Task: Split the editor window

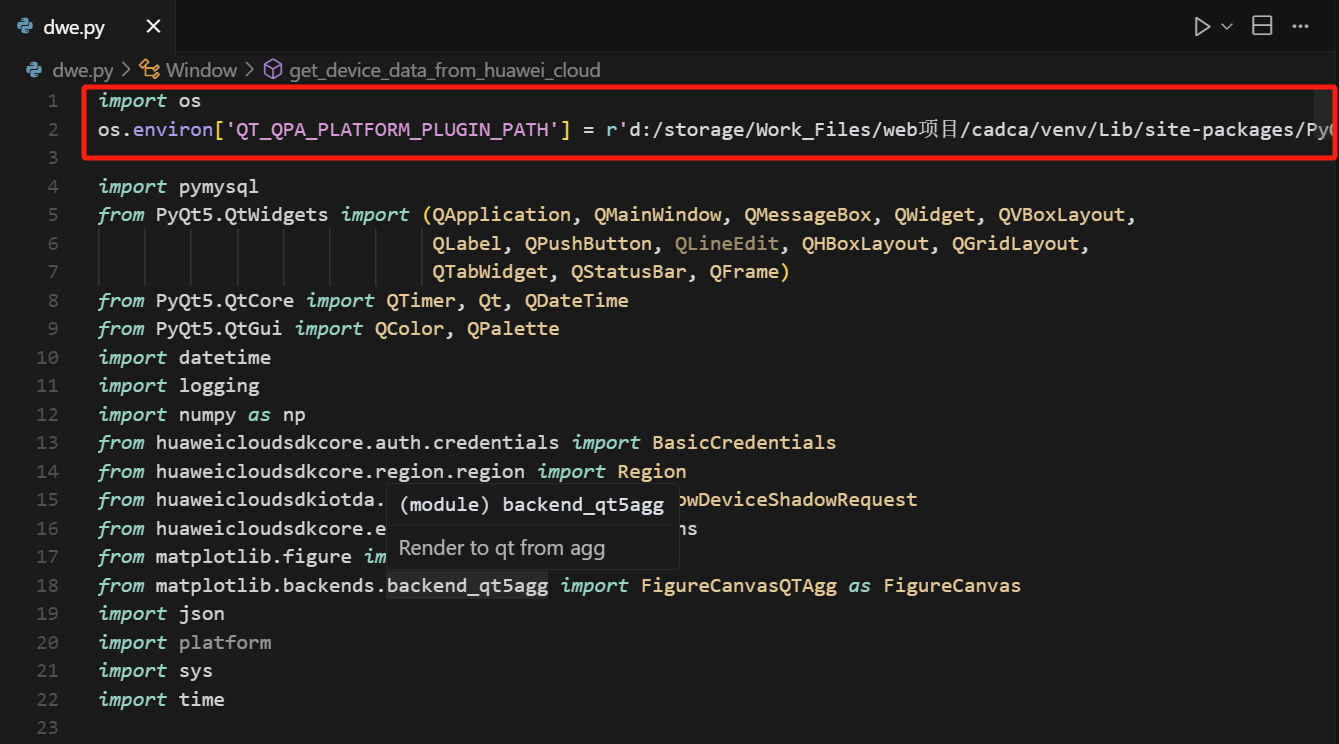Action: pyautogui.click(x=1262, y=25)
